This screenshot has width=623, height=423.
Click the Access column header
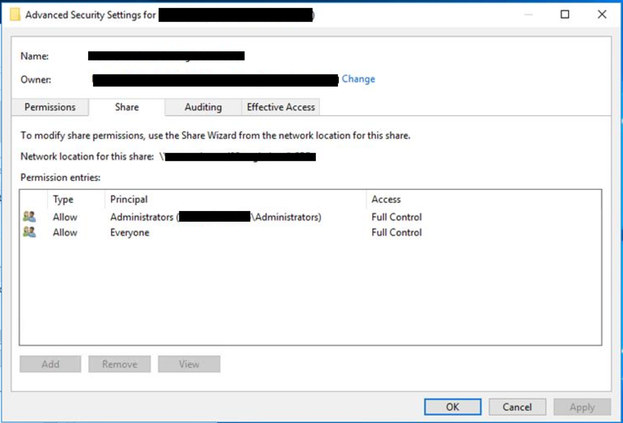coord(386,200)
